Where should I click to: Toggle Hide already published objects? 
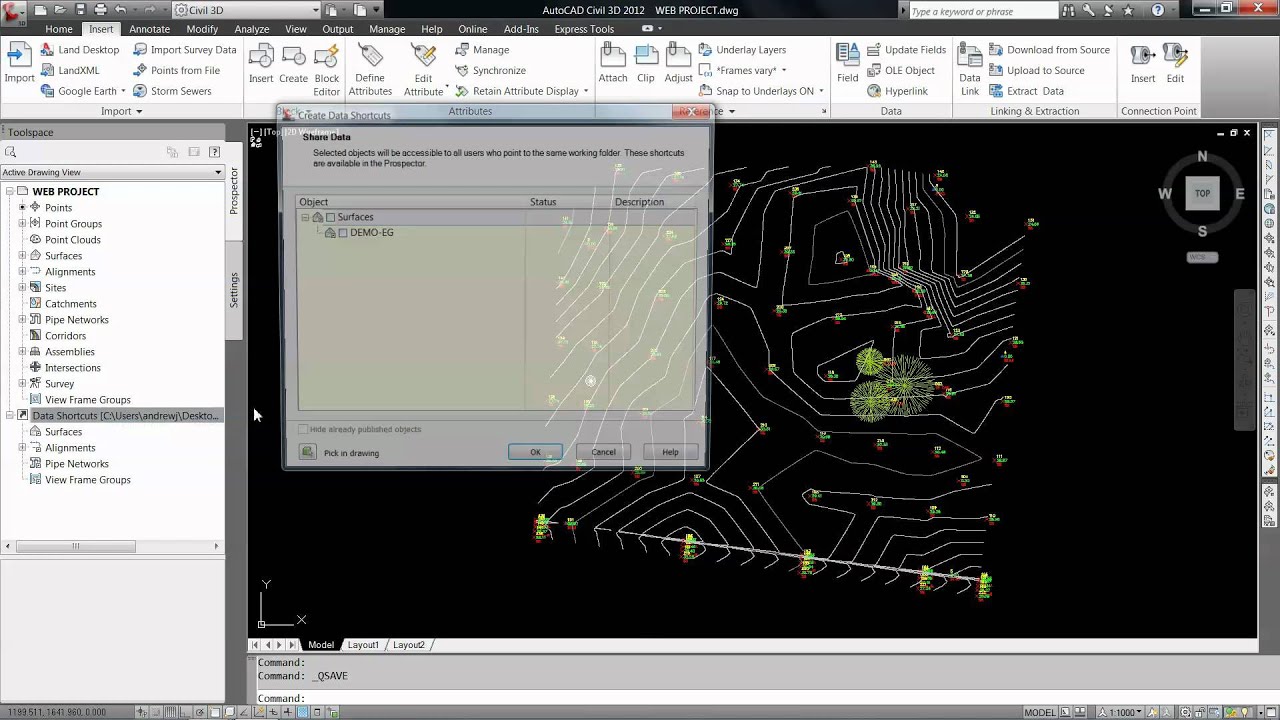[x=304, y=429]
